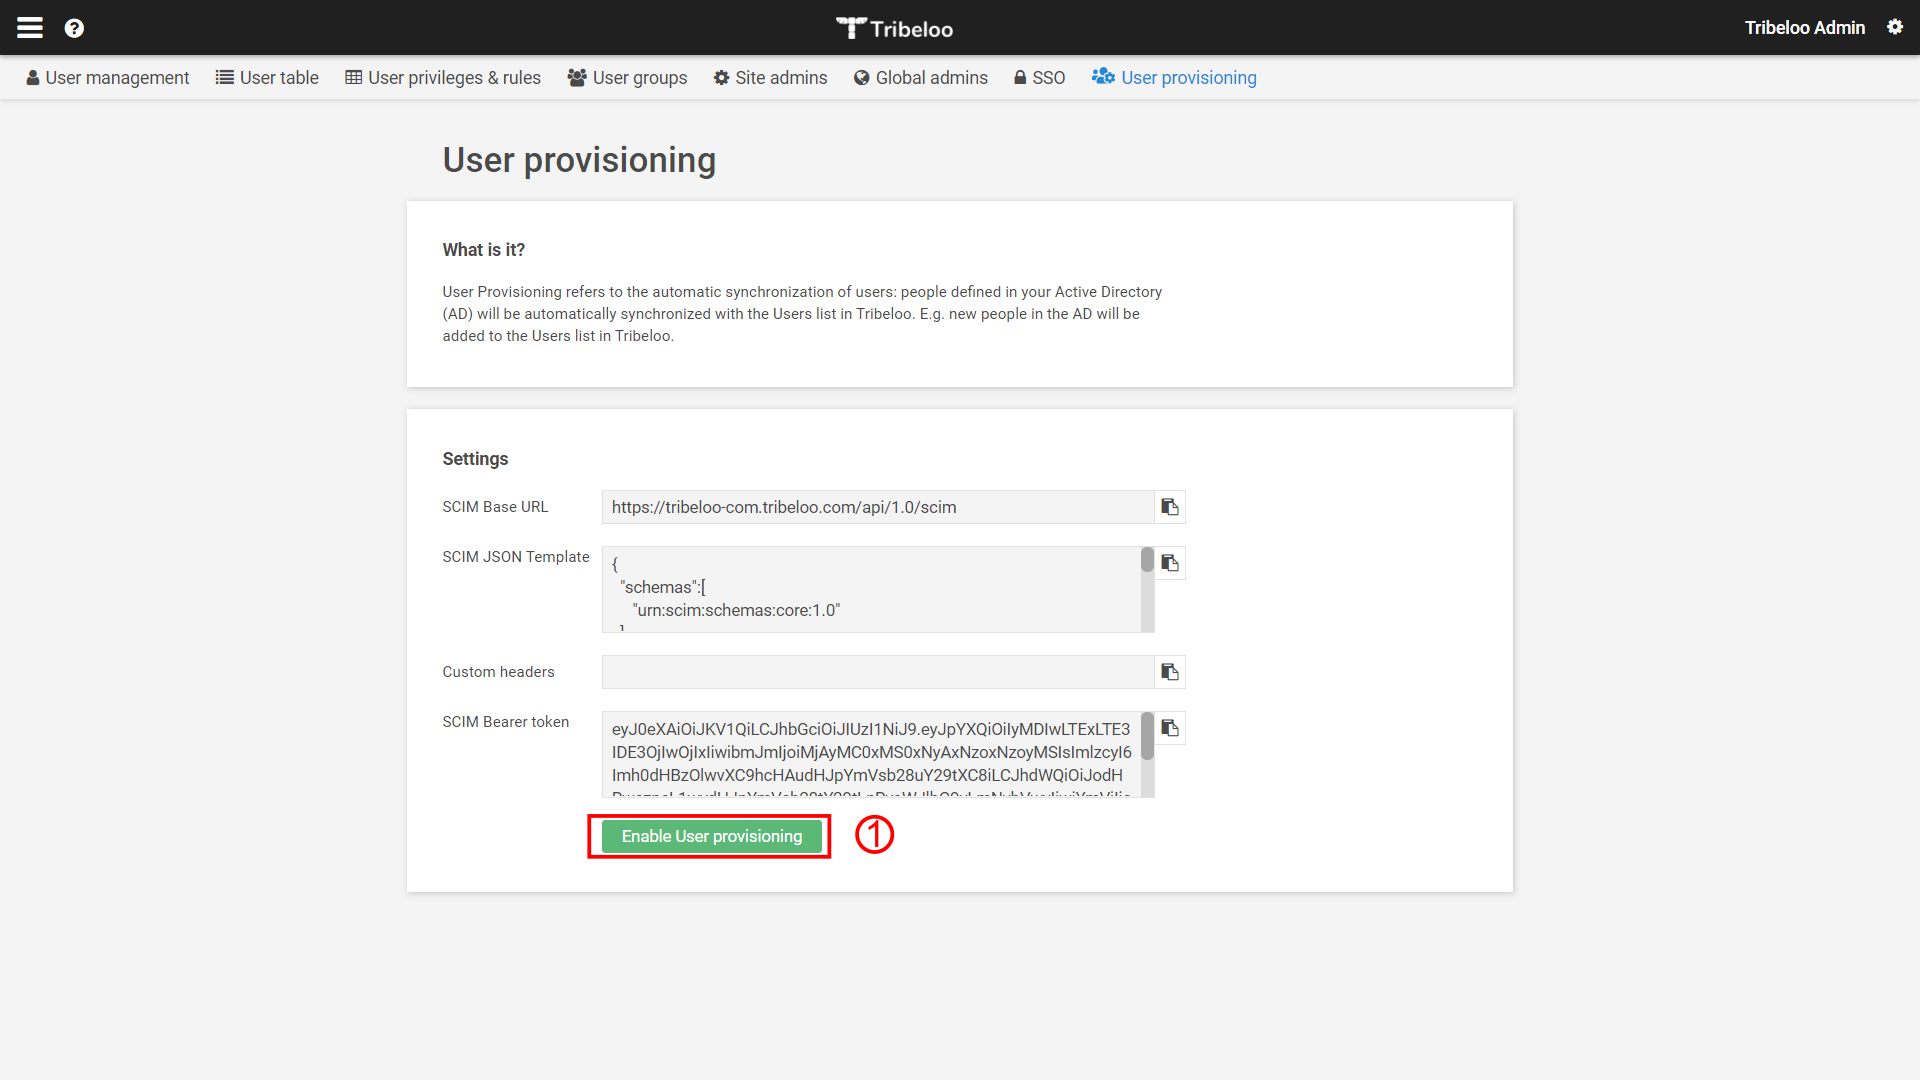This screenshot has width=1920, height=1080.
Task: Copy the SCIM Base URL
Action: pos(1170,507)
